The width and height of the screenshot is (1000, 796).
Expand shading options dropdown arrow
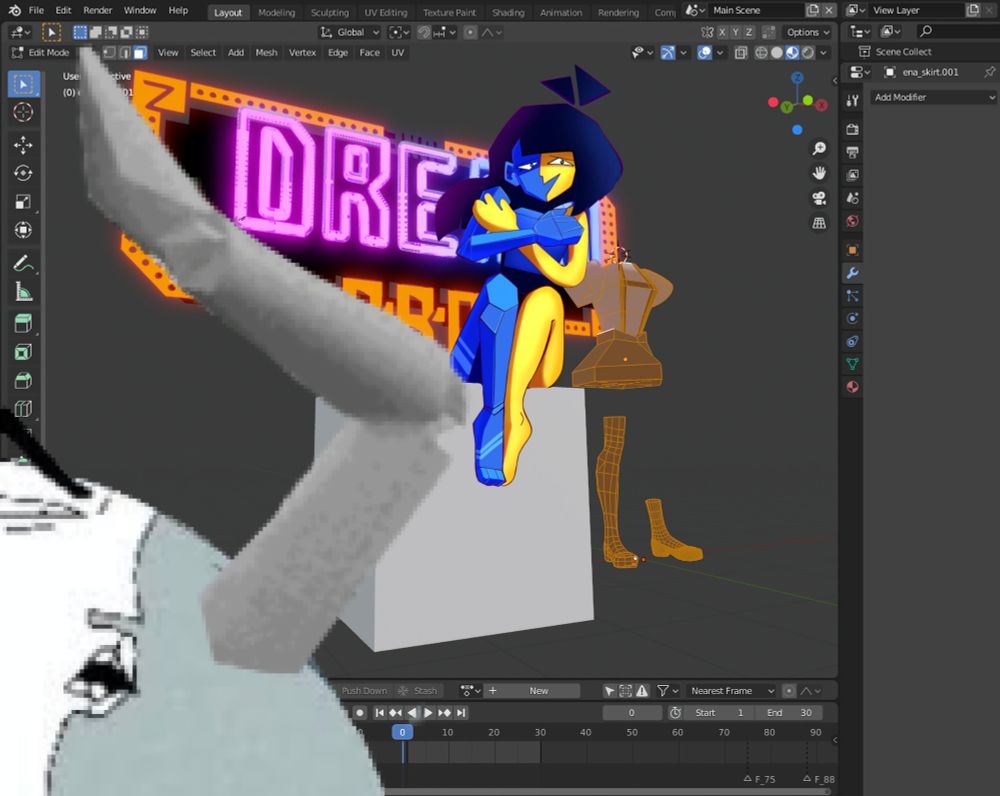(824, 53)
